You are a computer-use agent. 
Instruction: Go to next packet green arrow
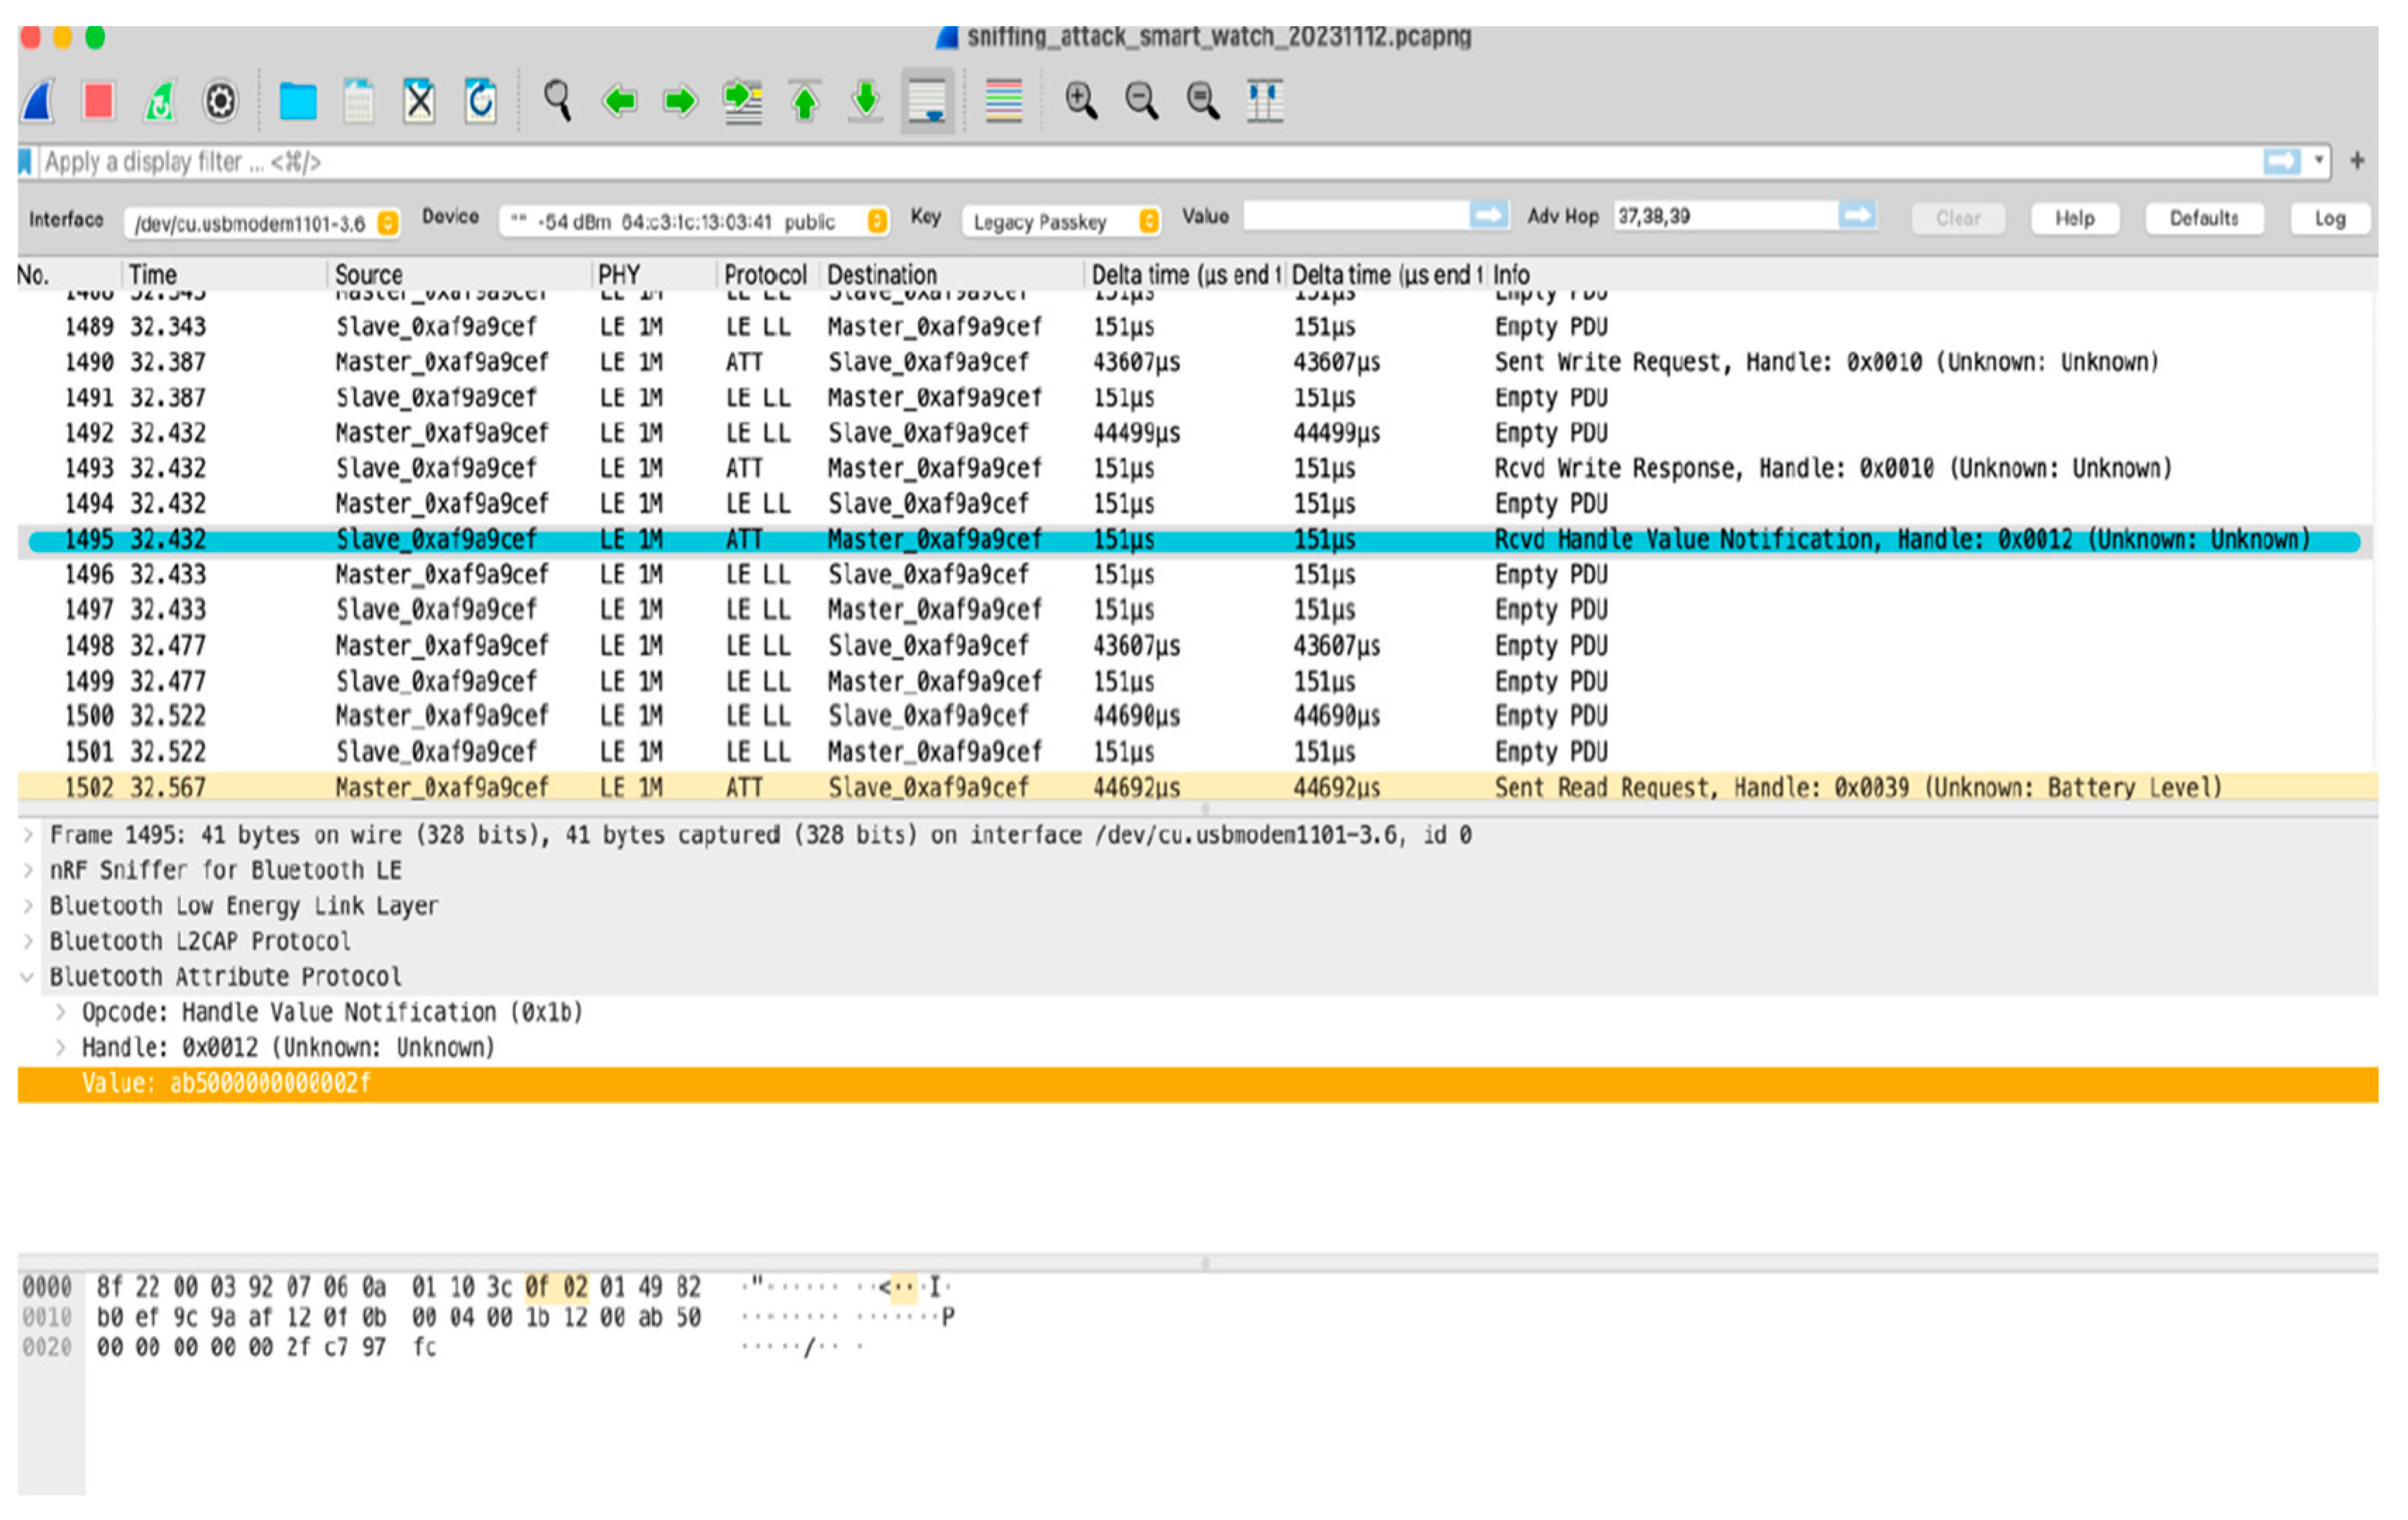coord(681,101)
